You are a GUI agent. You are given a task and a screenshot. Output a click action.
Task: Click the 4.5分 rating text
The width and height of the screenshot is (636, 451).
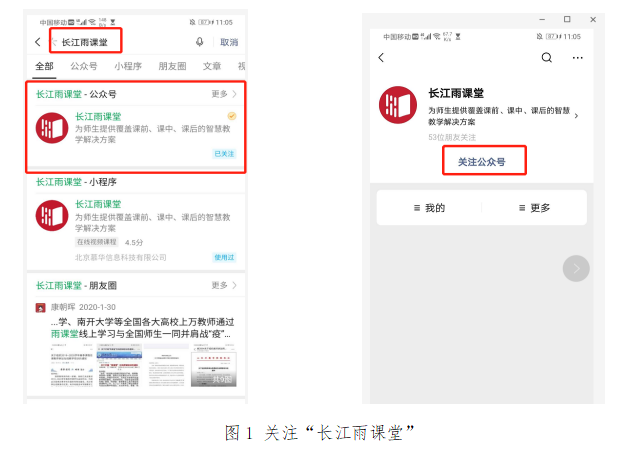(134, 243)
